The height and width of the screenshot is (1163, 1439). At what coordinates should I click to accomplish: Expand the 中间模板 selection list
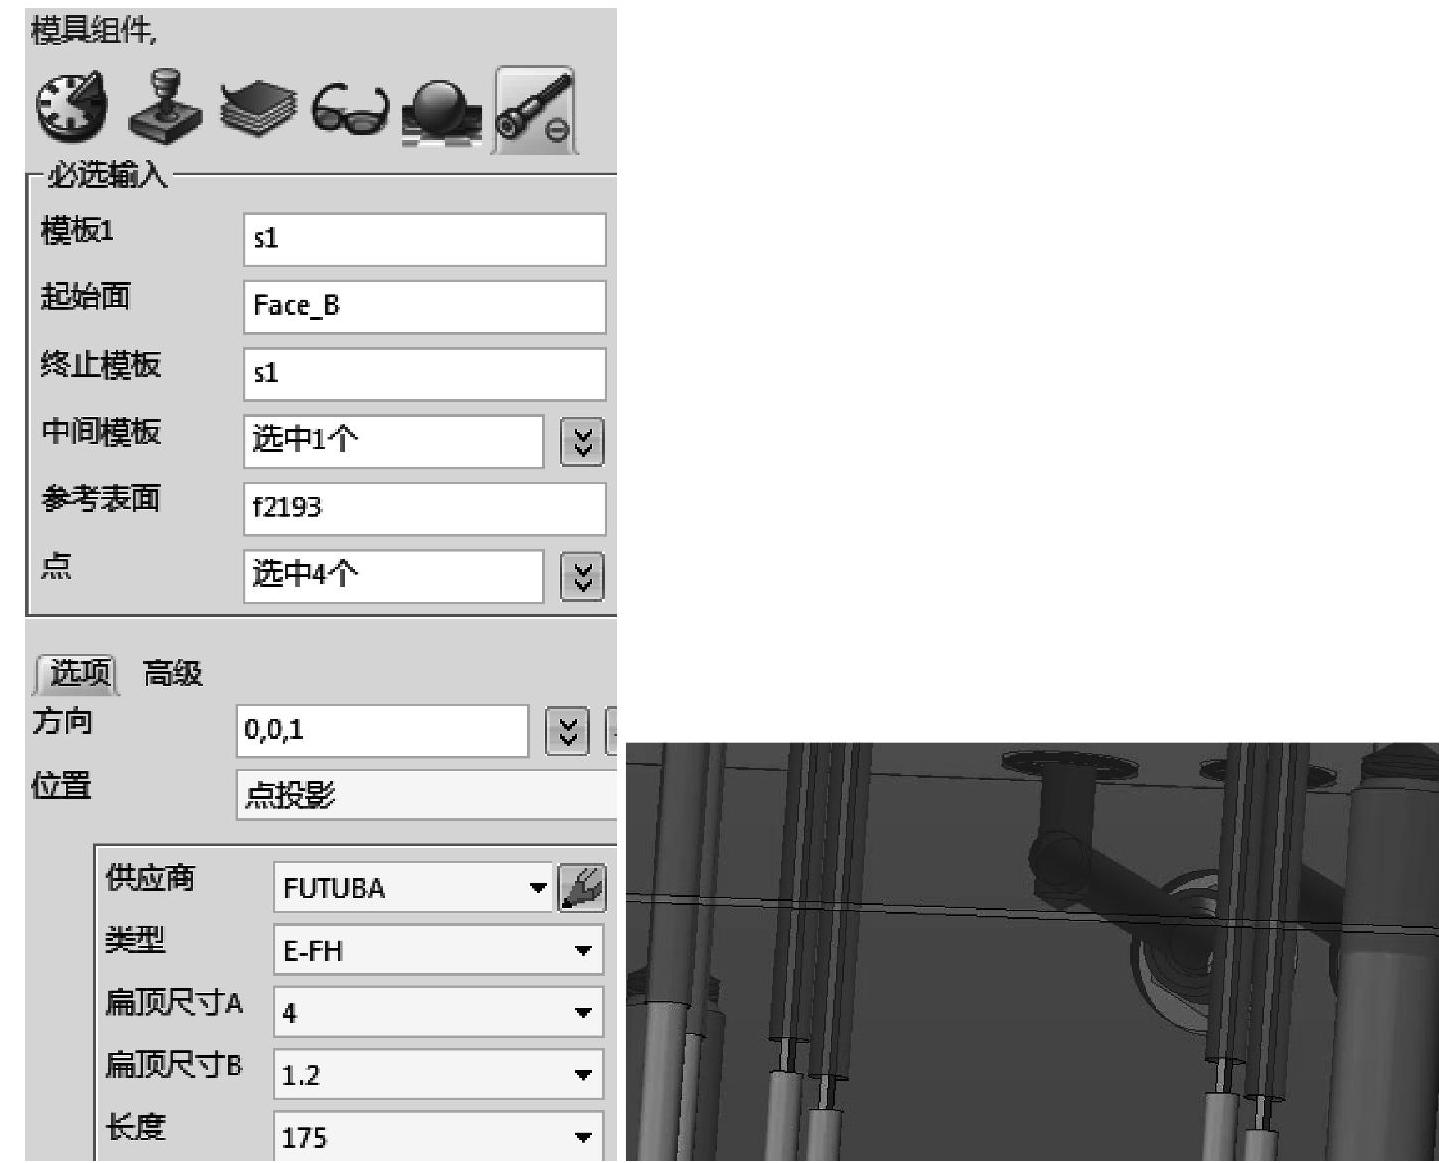[582, 441]
